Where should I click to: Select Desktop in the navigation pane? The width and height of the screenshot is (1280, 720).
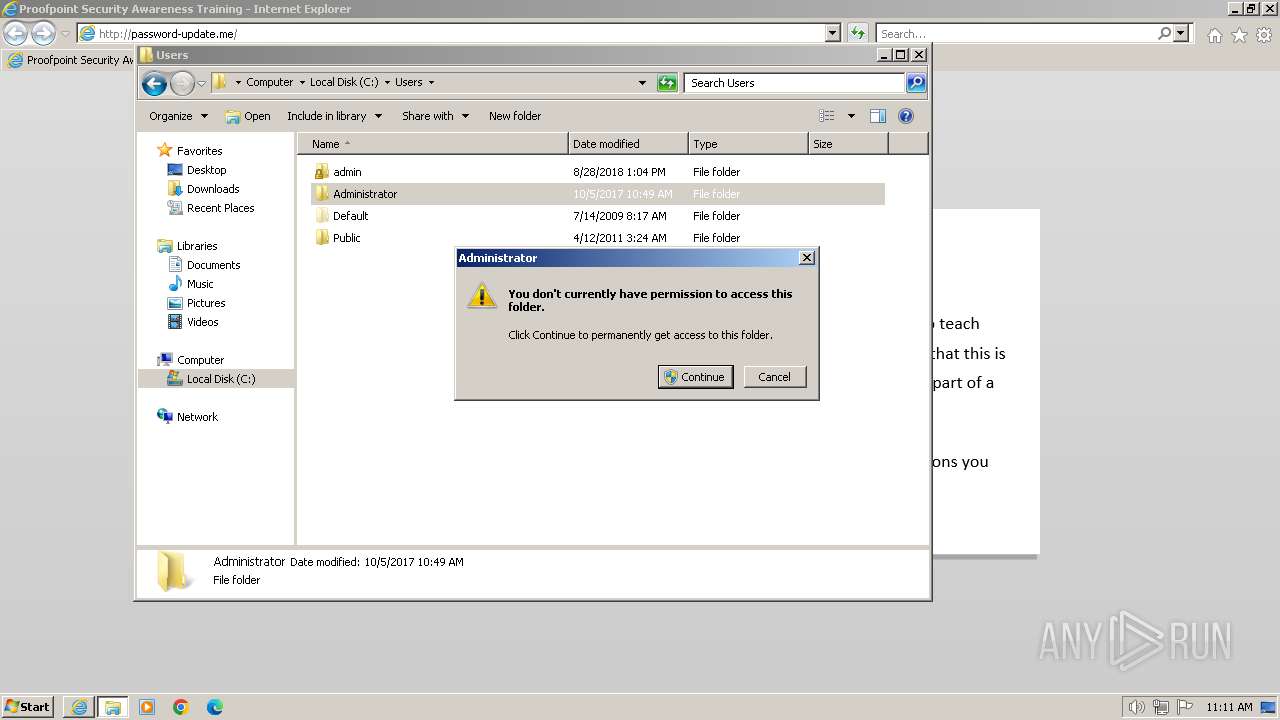tap(197, 170)
